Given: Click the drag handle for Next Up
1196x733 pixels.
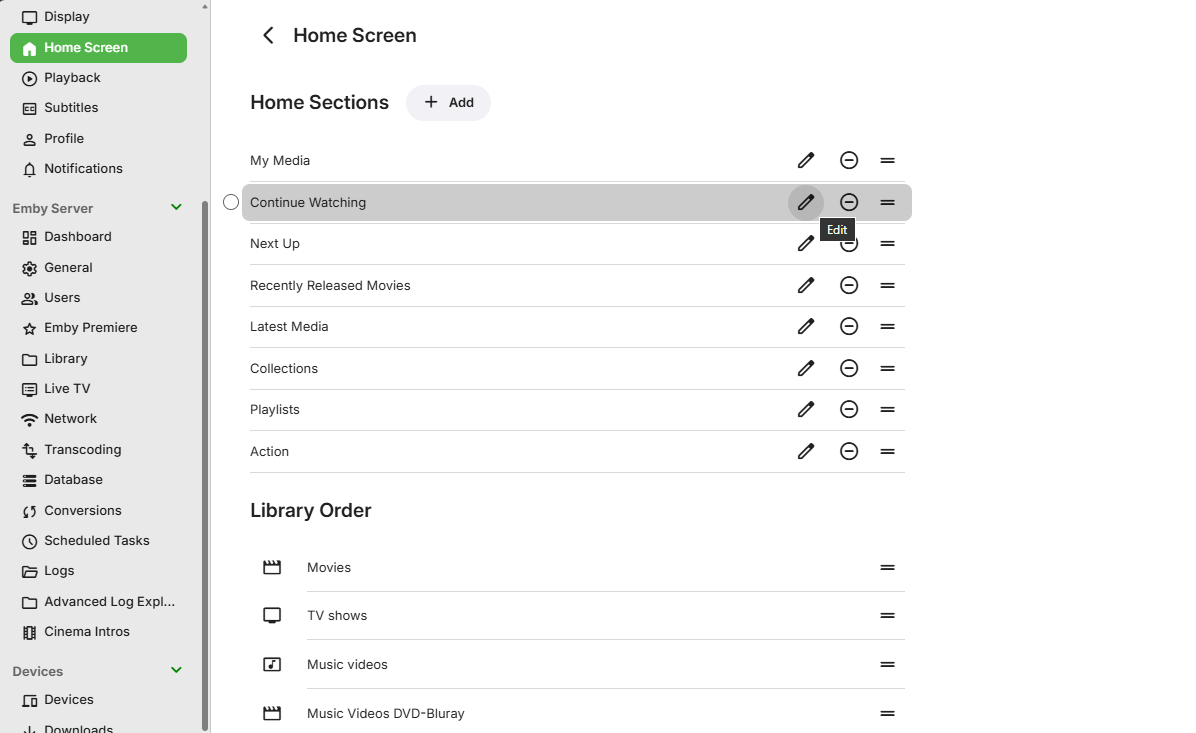Looking at the screenshot, I should pyautogui.click(x=887, y=244).
